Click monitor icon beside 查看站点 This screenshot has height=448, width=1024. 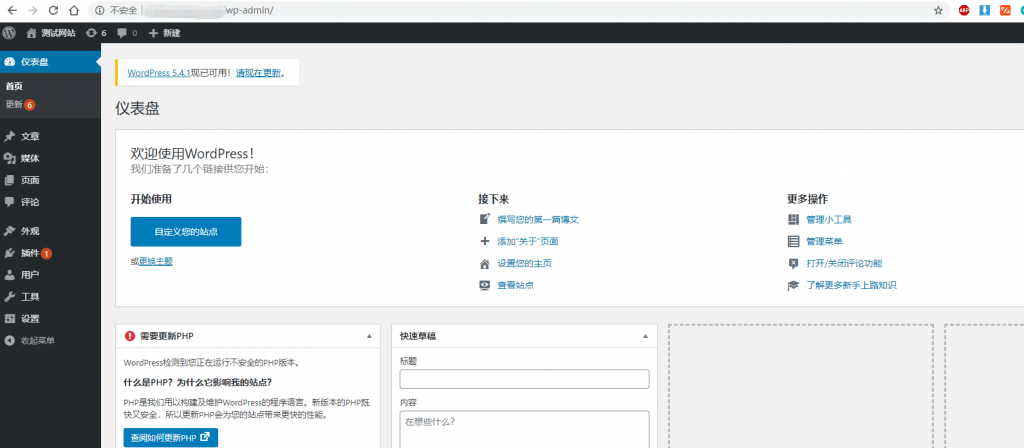click(485, 285)
